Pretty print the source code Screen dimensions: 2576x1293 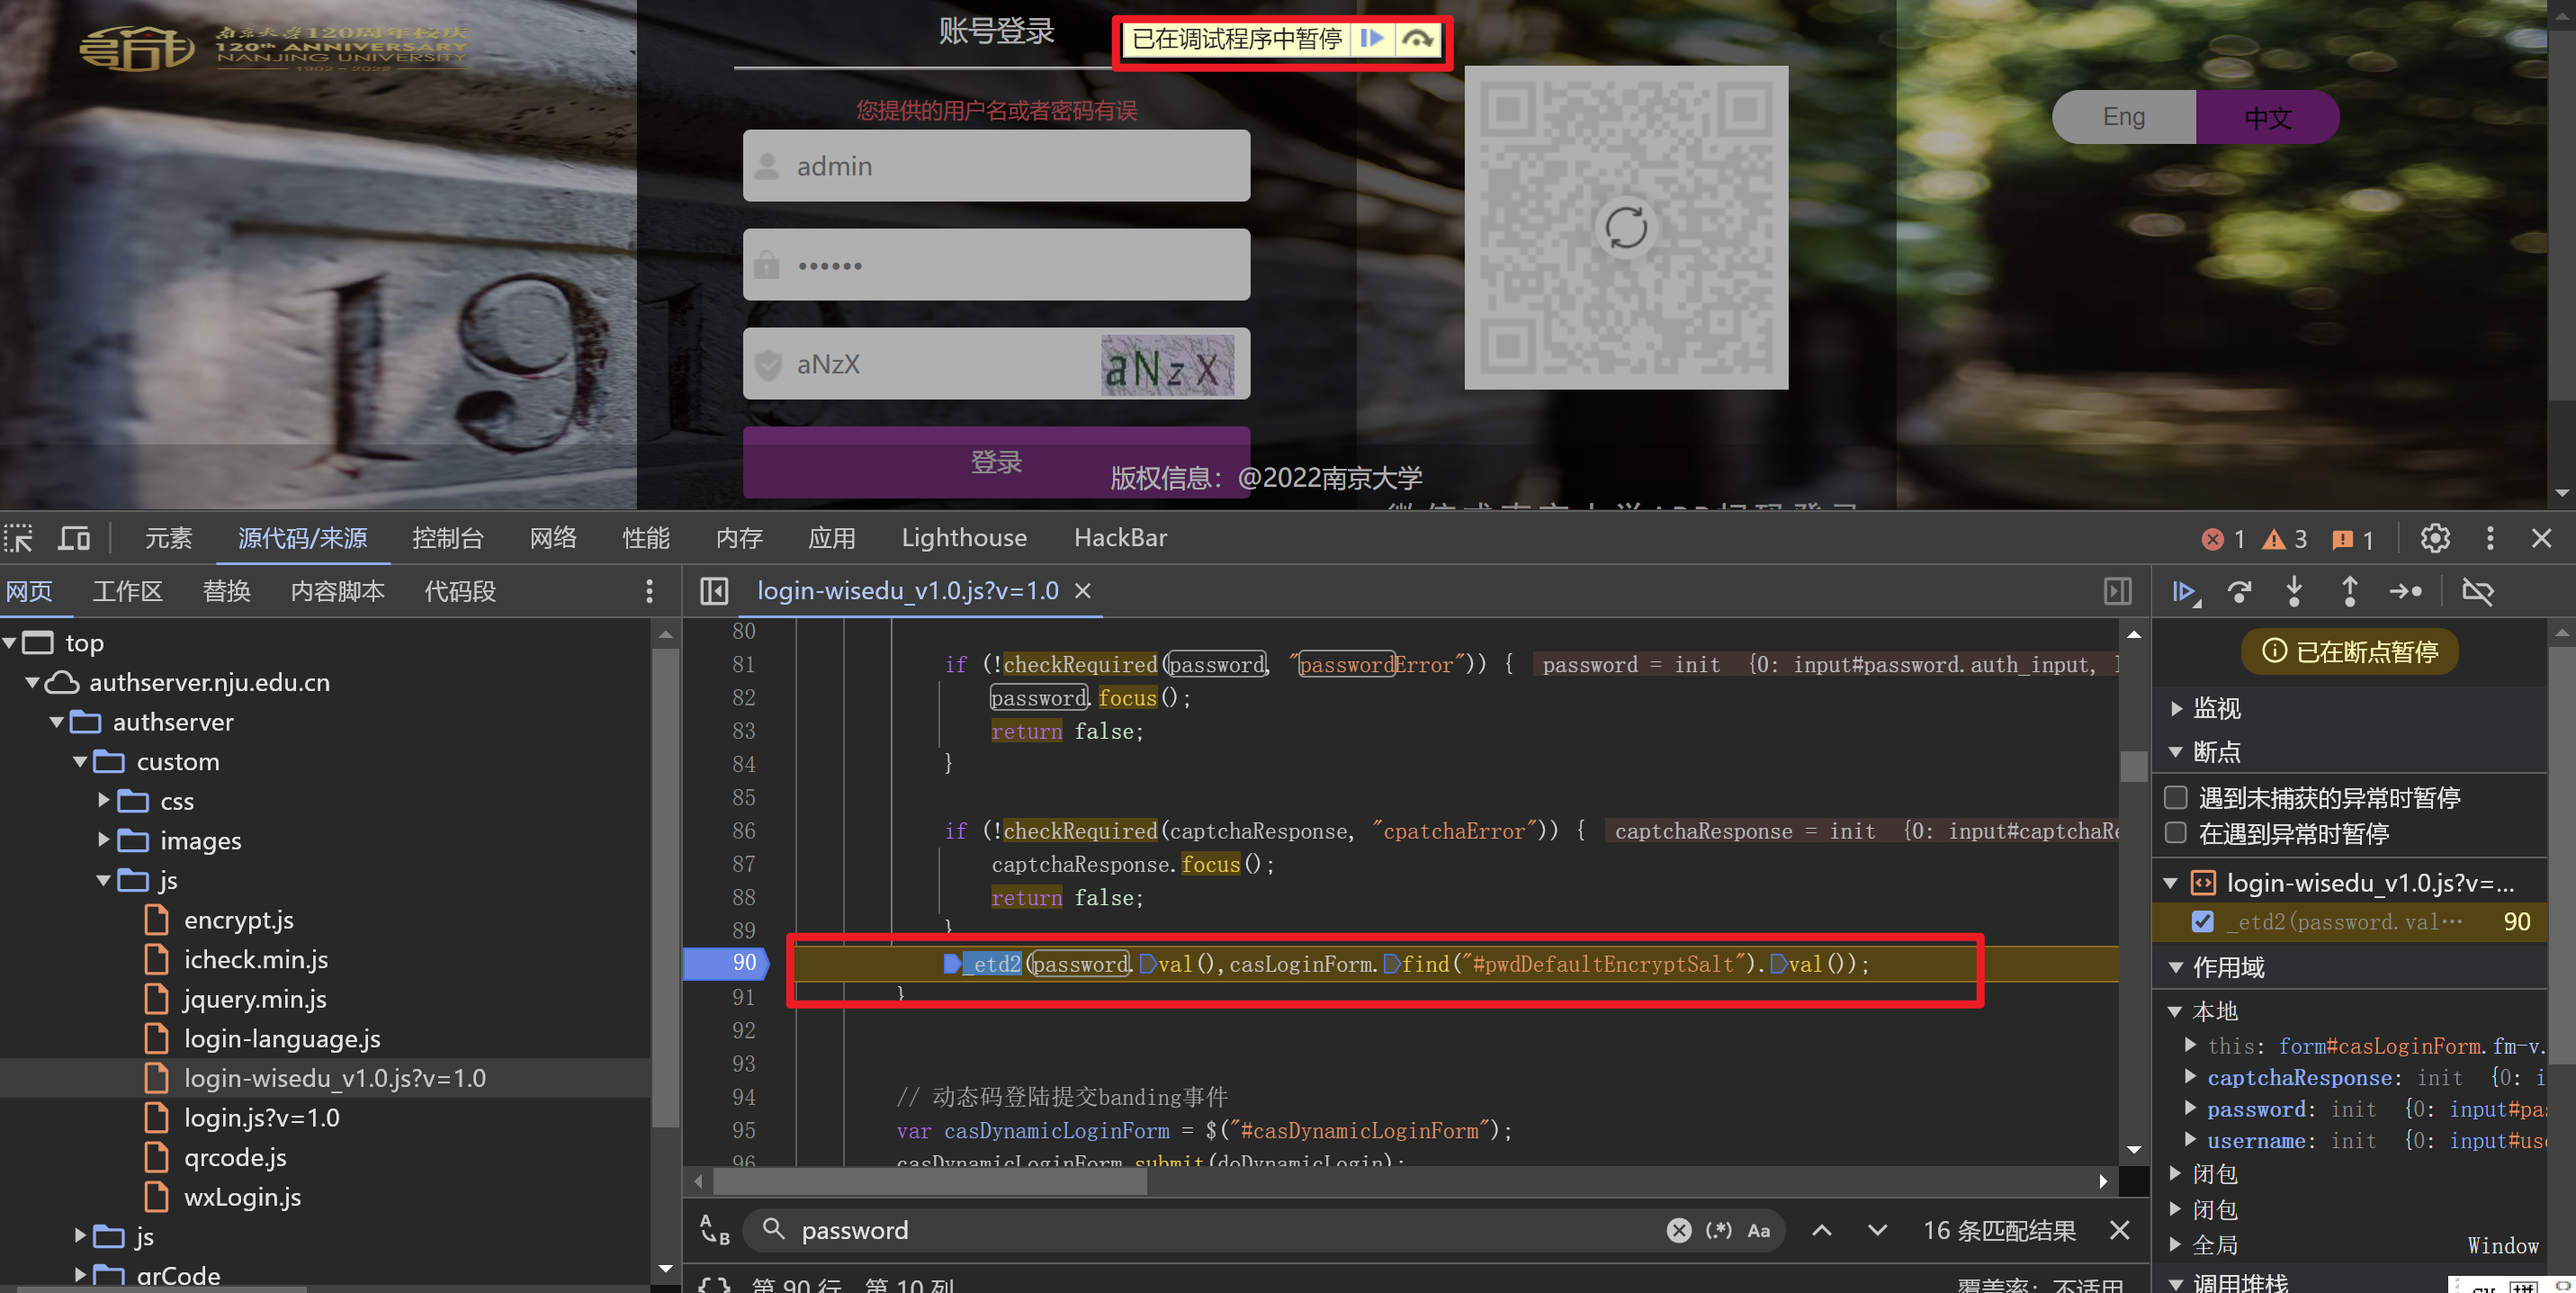pyautogui.click(x=713, y=1284)
